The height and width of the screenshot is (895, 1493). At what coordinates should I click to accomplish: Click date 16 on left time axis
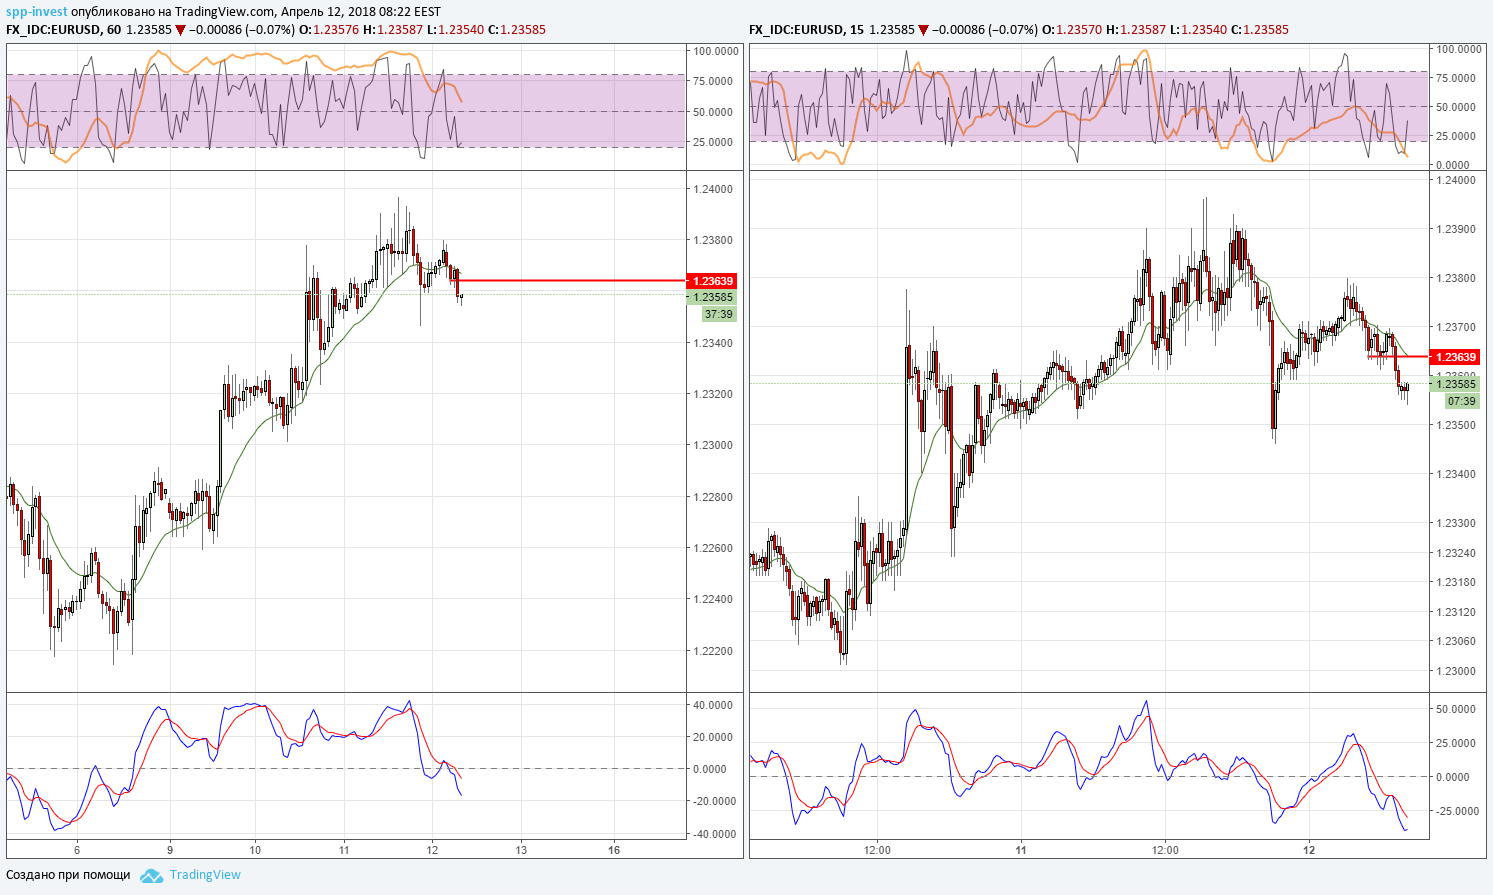click(614, 850)
